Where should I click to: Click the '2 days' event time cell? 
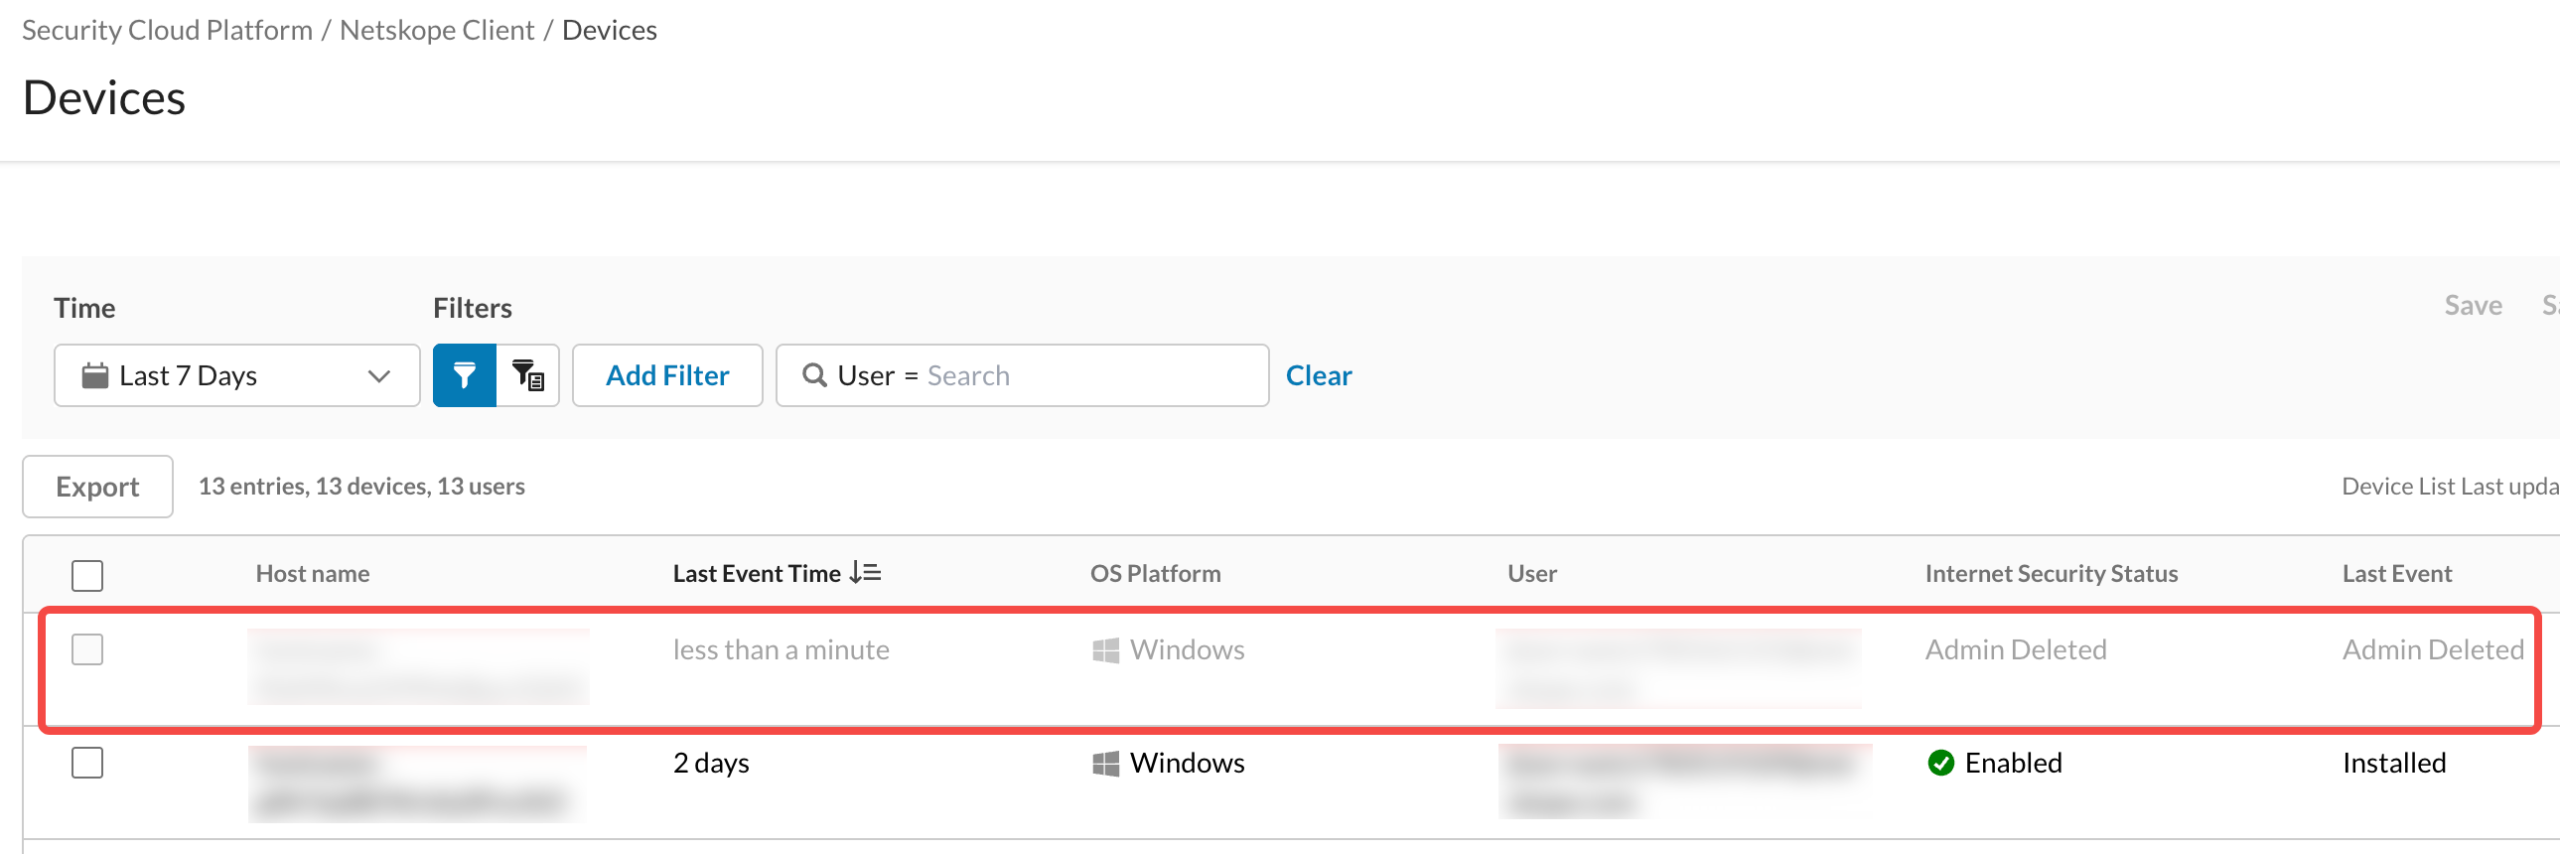pyautogui.click(x=711, y=763)
